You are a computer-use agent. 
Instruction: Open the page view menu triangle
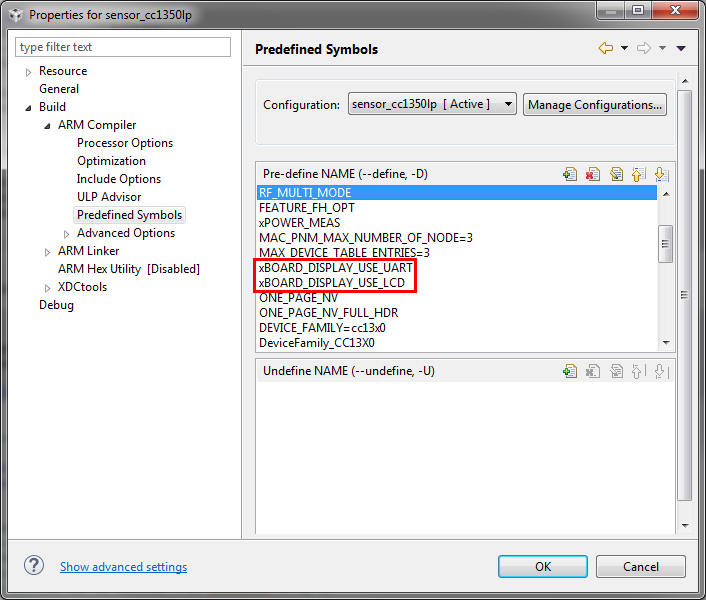(x=681, y=48)
